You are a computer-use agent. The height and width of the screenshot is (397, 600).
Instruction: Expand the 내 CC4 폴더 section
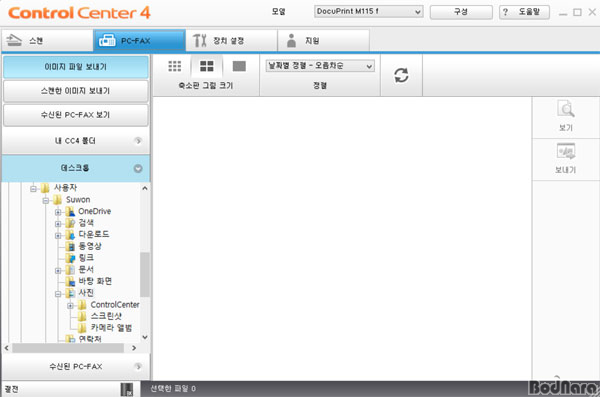(x=76, y=141)
